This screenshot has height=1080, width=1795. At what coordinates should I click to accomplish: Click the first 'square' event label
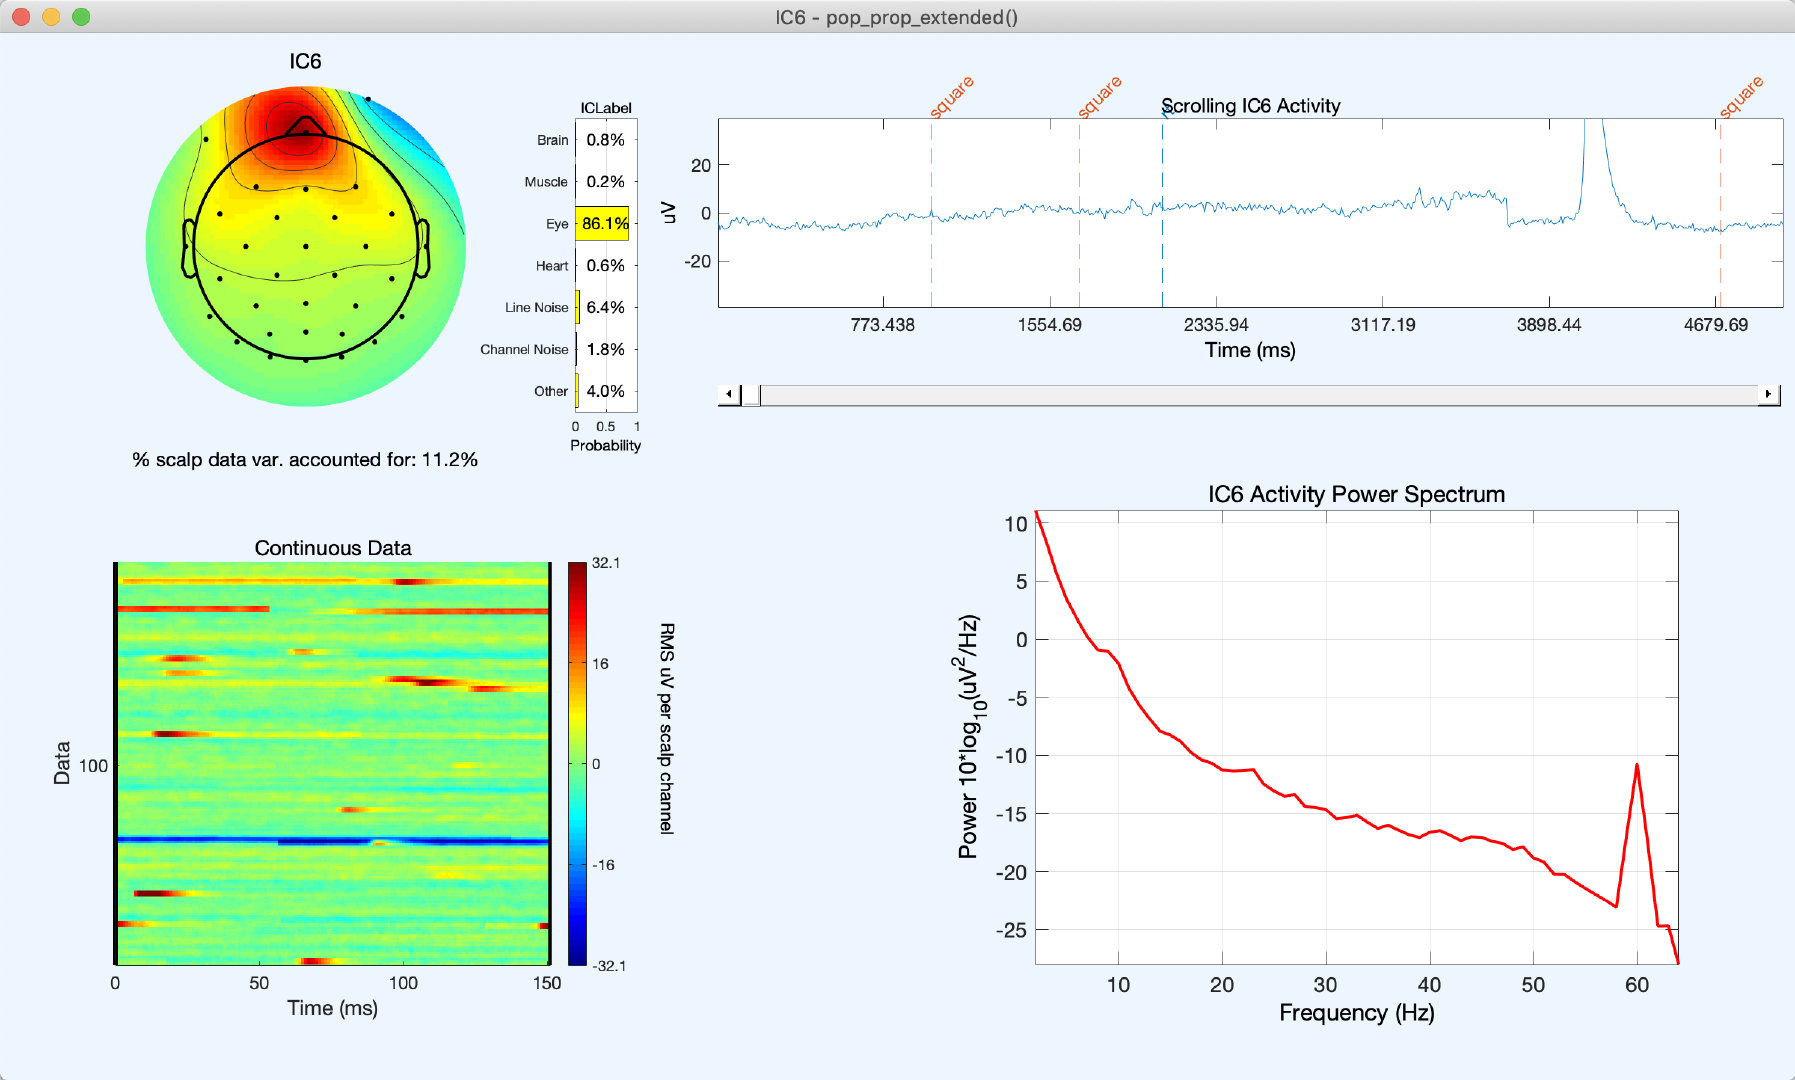951,97
